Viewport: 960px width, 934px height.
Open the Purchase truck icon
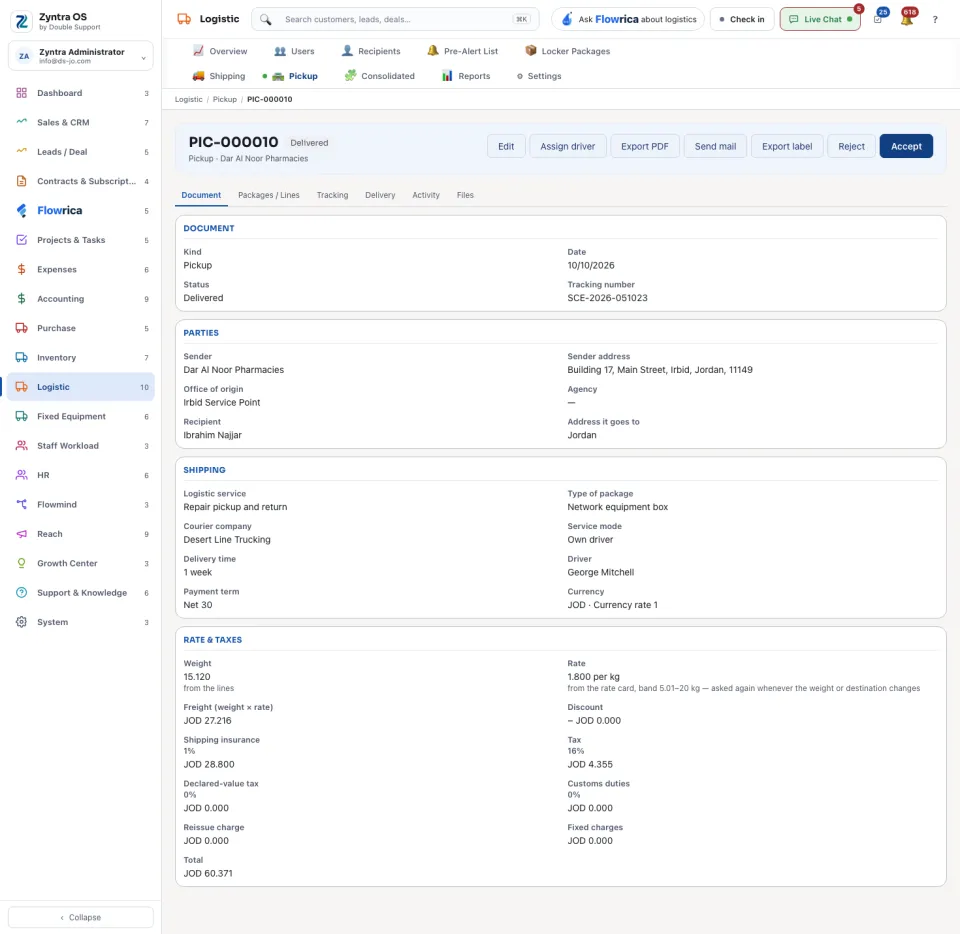point(21,328)
